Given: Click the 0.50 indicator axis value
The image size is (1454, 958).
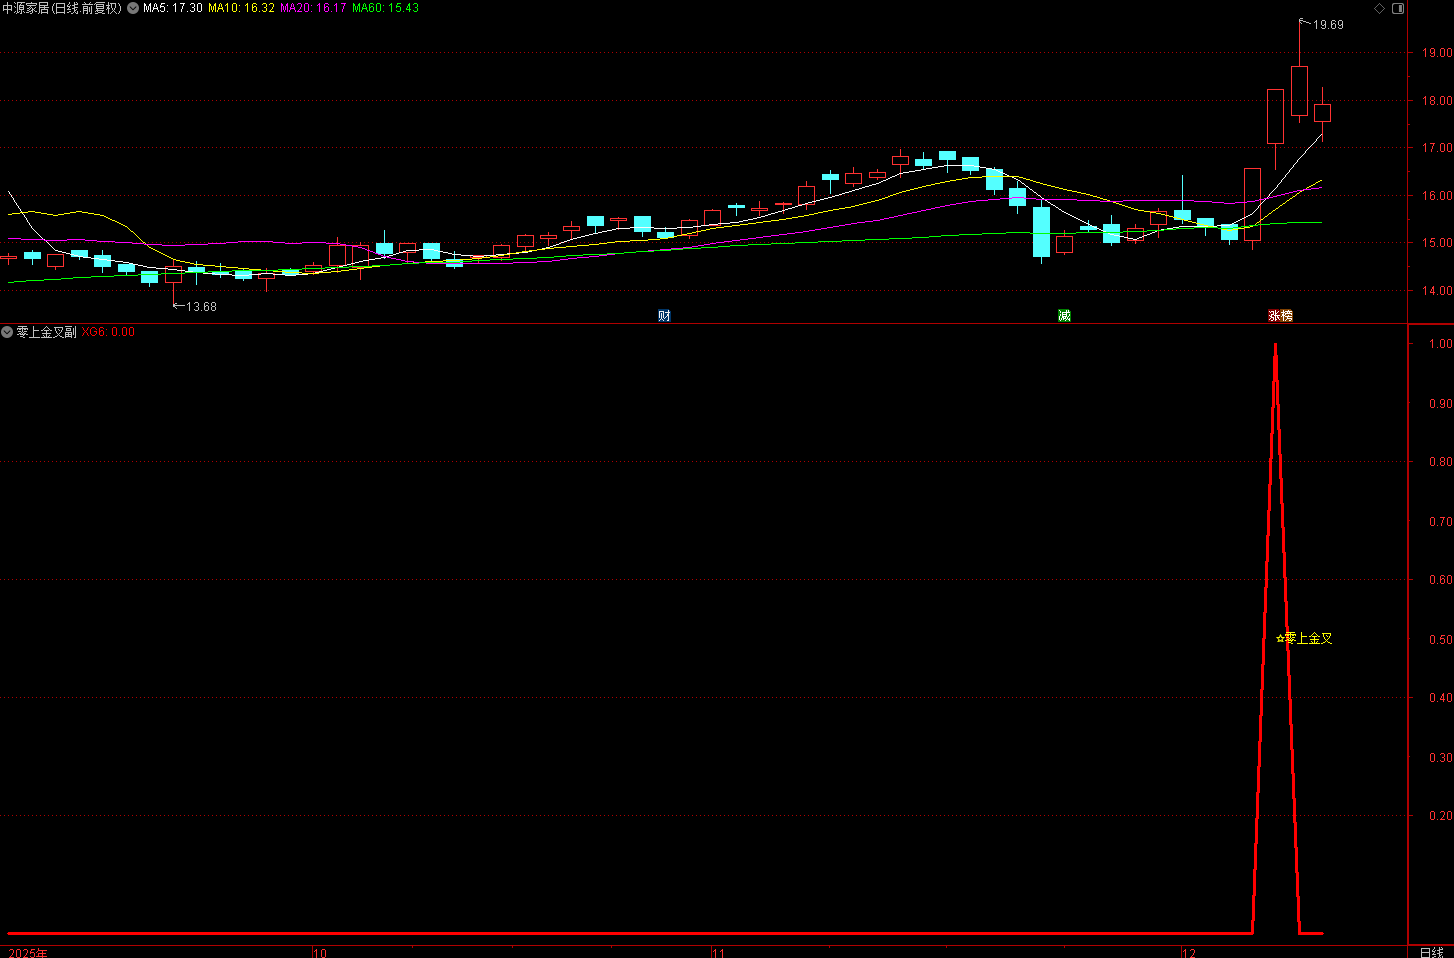Looking at the screenshot, I should pyautogui.click(x=1440, y=640).
